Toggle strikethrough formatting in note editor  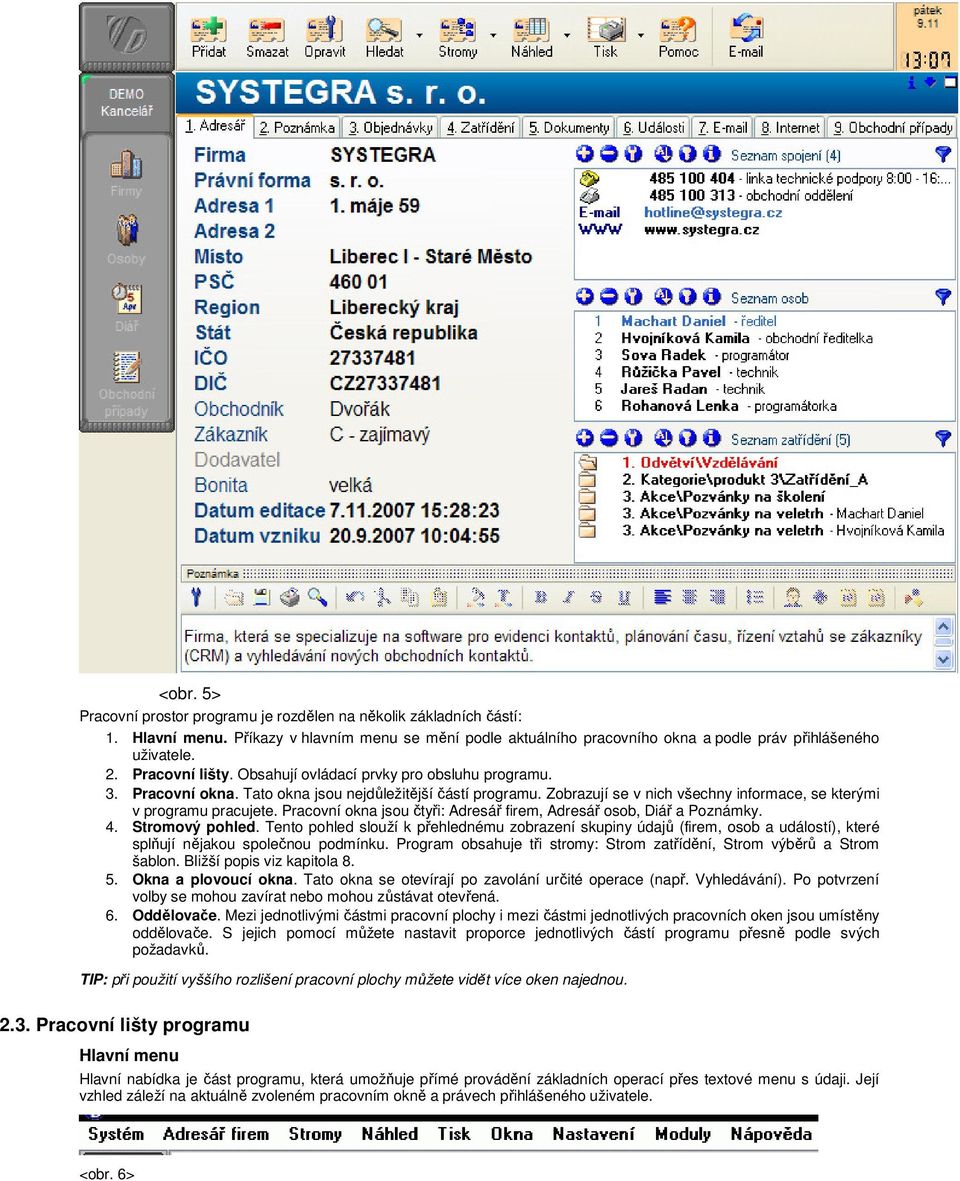click(596, 597)
